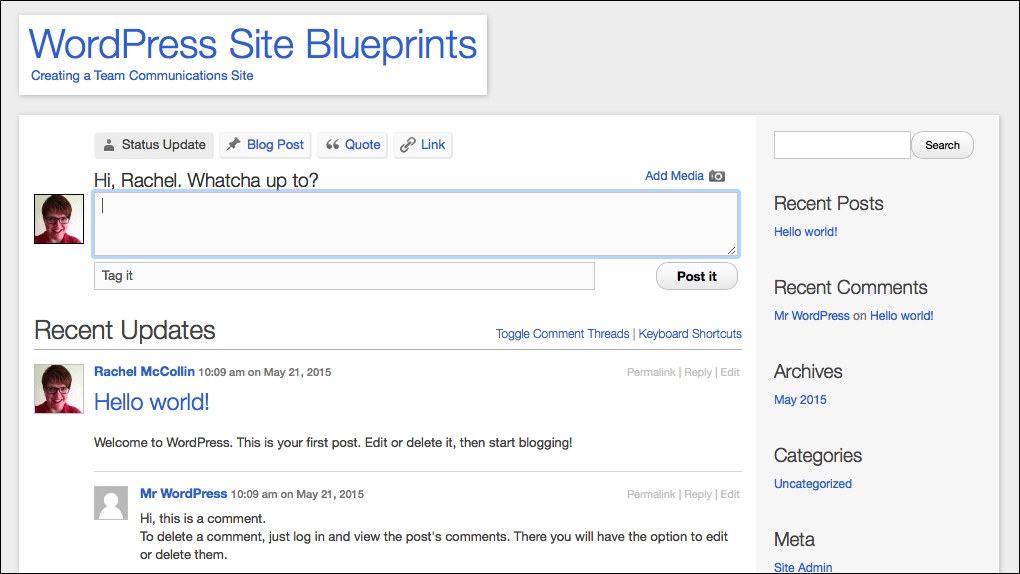Click the Recent Posts sidebar heading

828,203
